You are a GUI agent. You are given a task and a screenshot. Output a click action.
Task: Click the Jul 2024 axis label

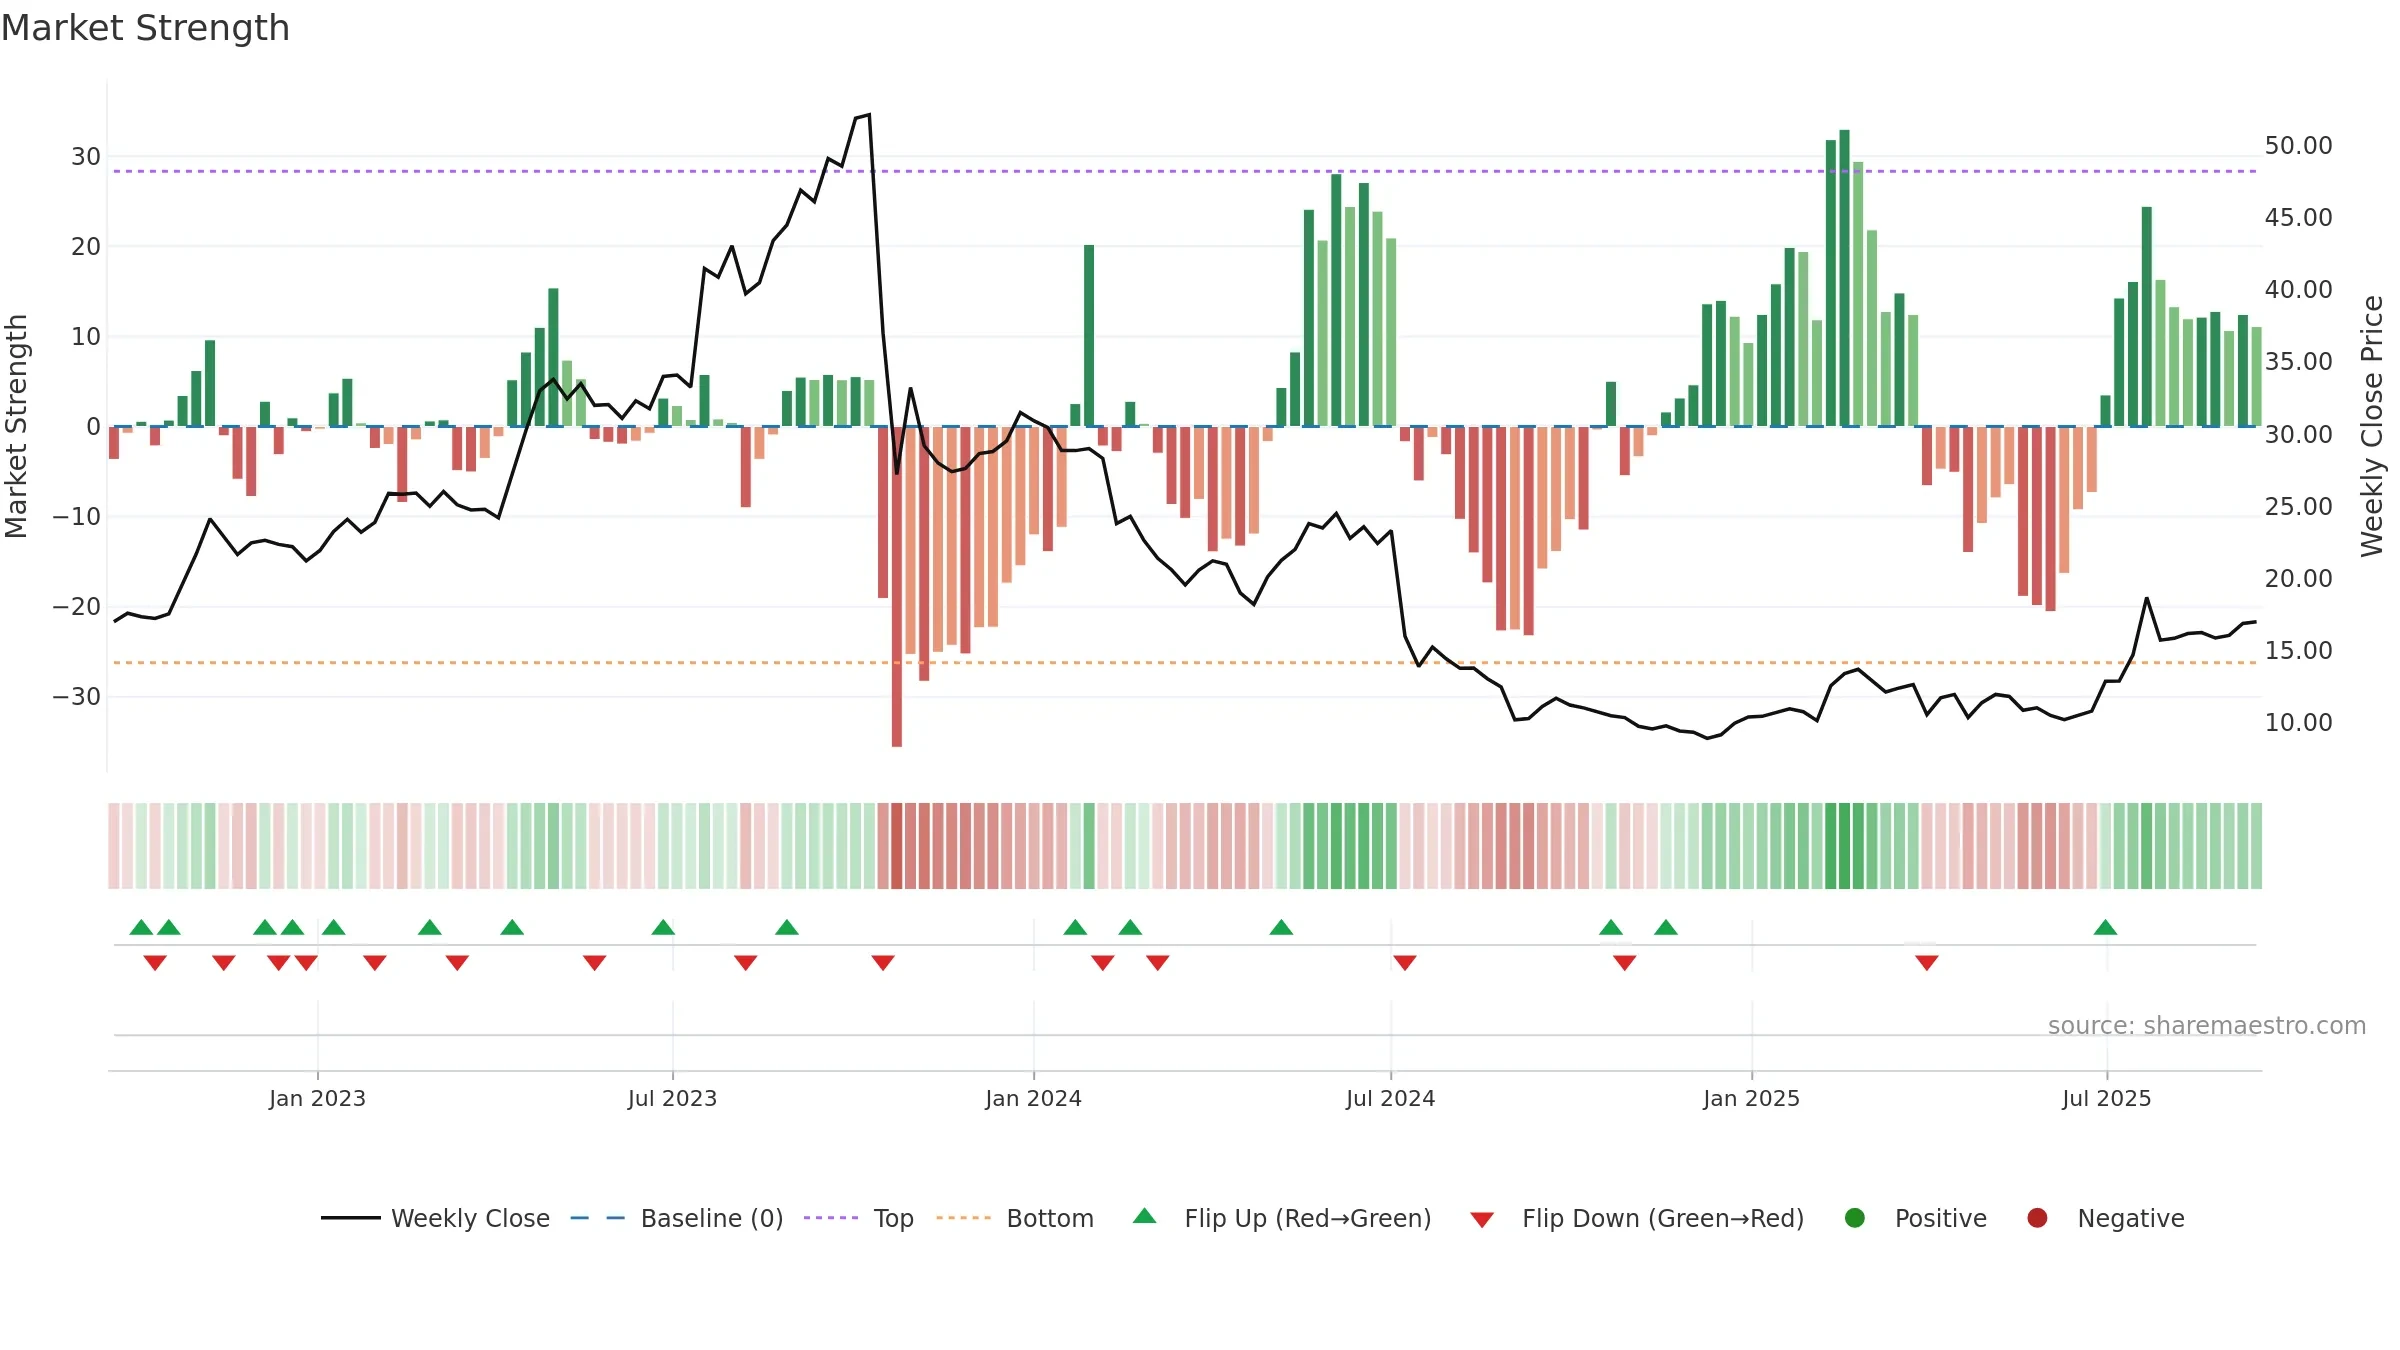[1390, 1098]
